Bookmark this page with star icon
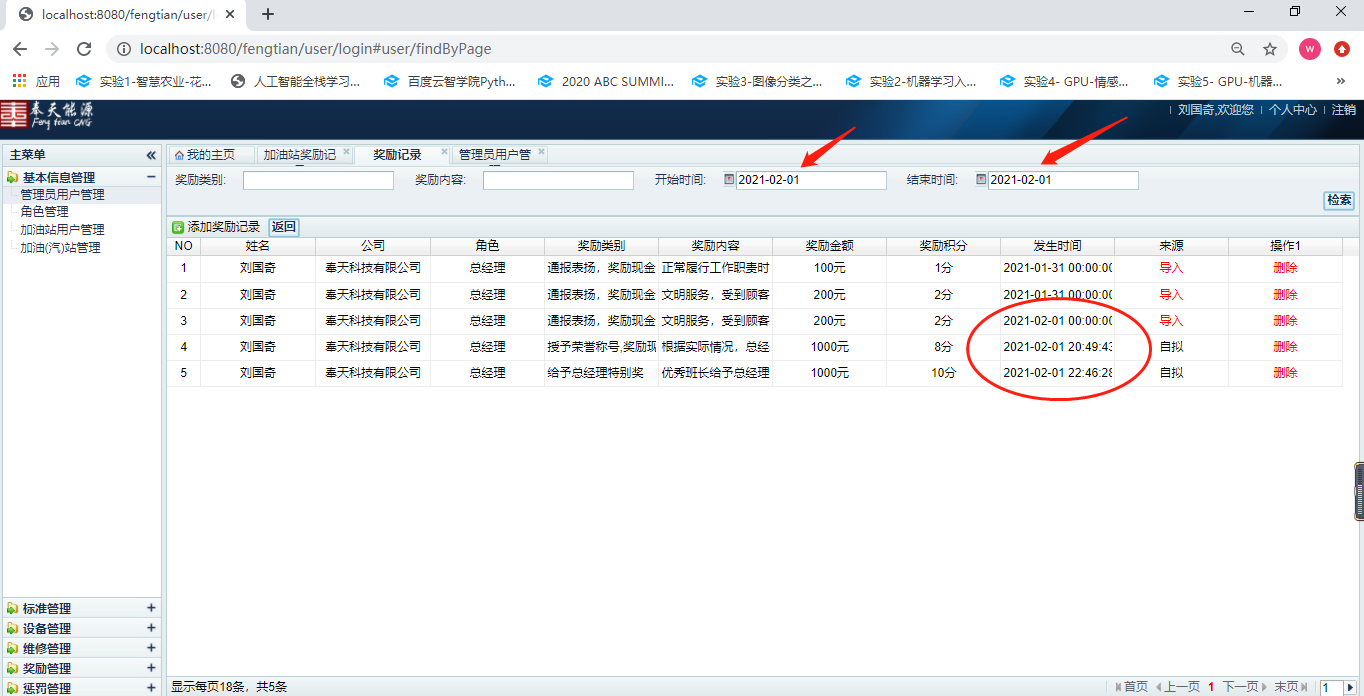 tap(1270, 49)
